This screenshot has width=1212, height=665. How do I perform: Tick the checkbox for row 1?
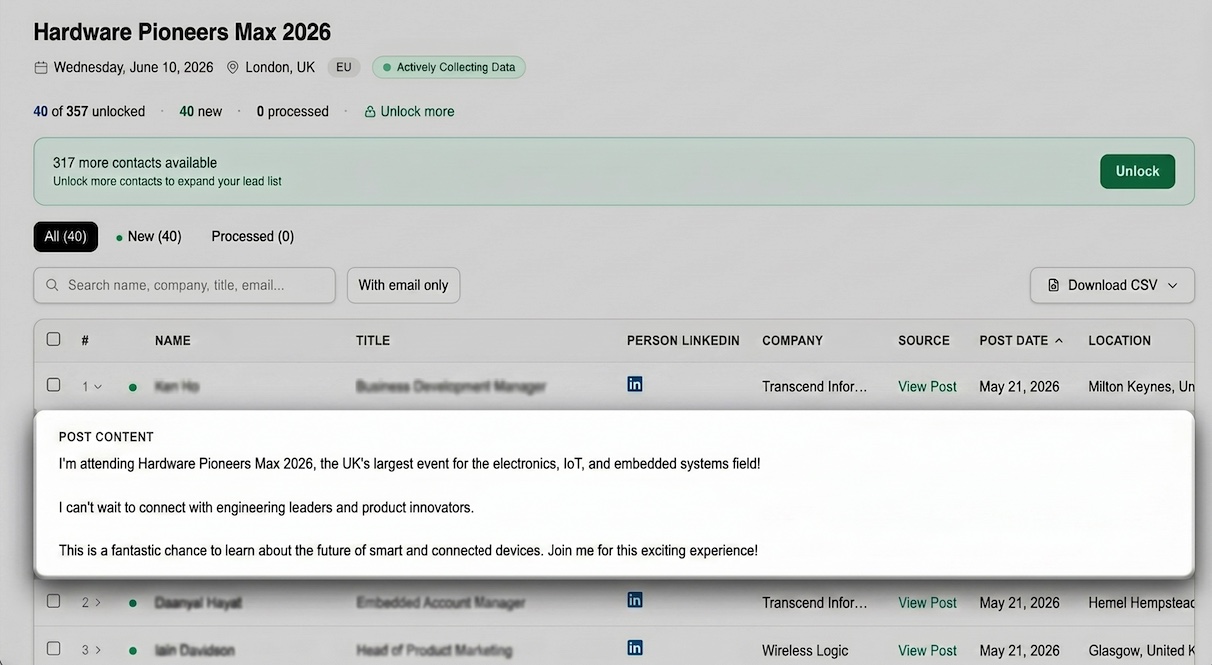[x=54, y=385]
